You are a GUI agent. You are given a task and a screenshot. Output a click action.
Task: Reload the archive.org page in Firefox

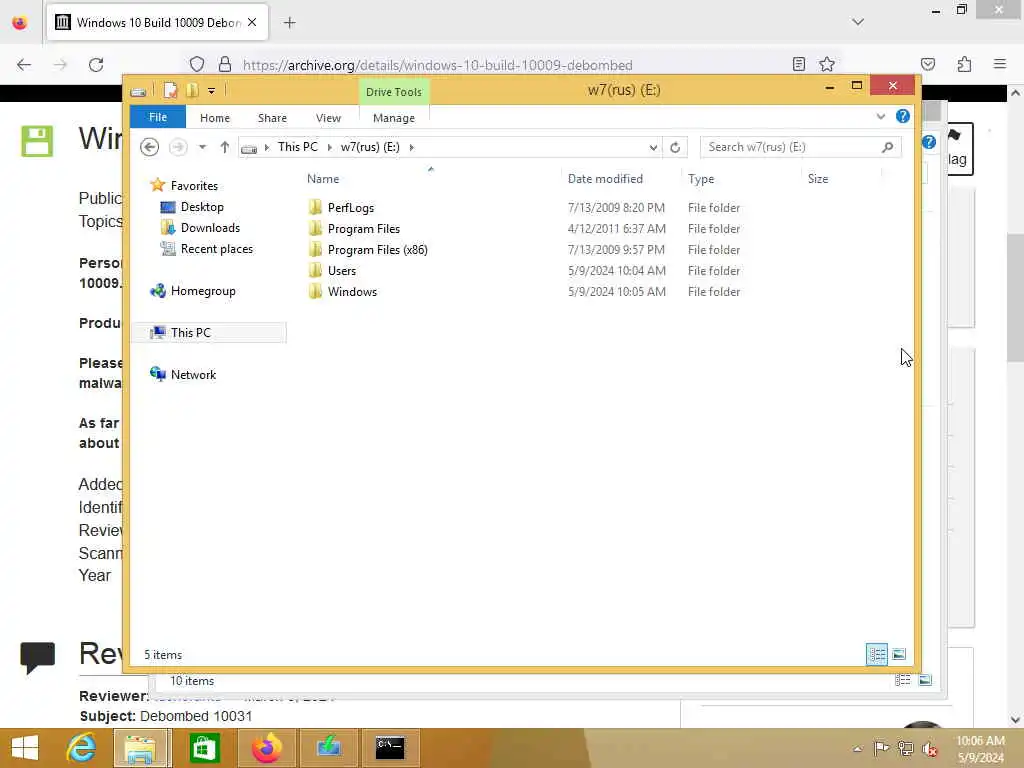96,65
